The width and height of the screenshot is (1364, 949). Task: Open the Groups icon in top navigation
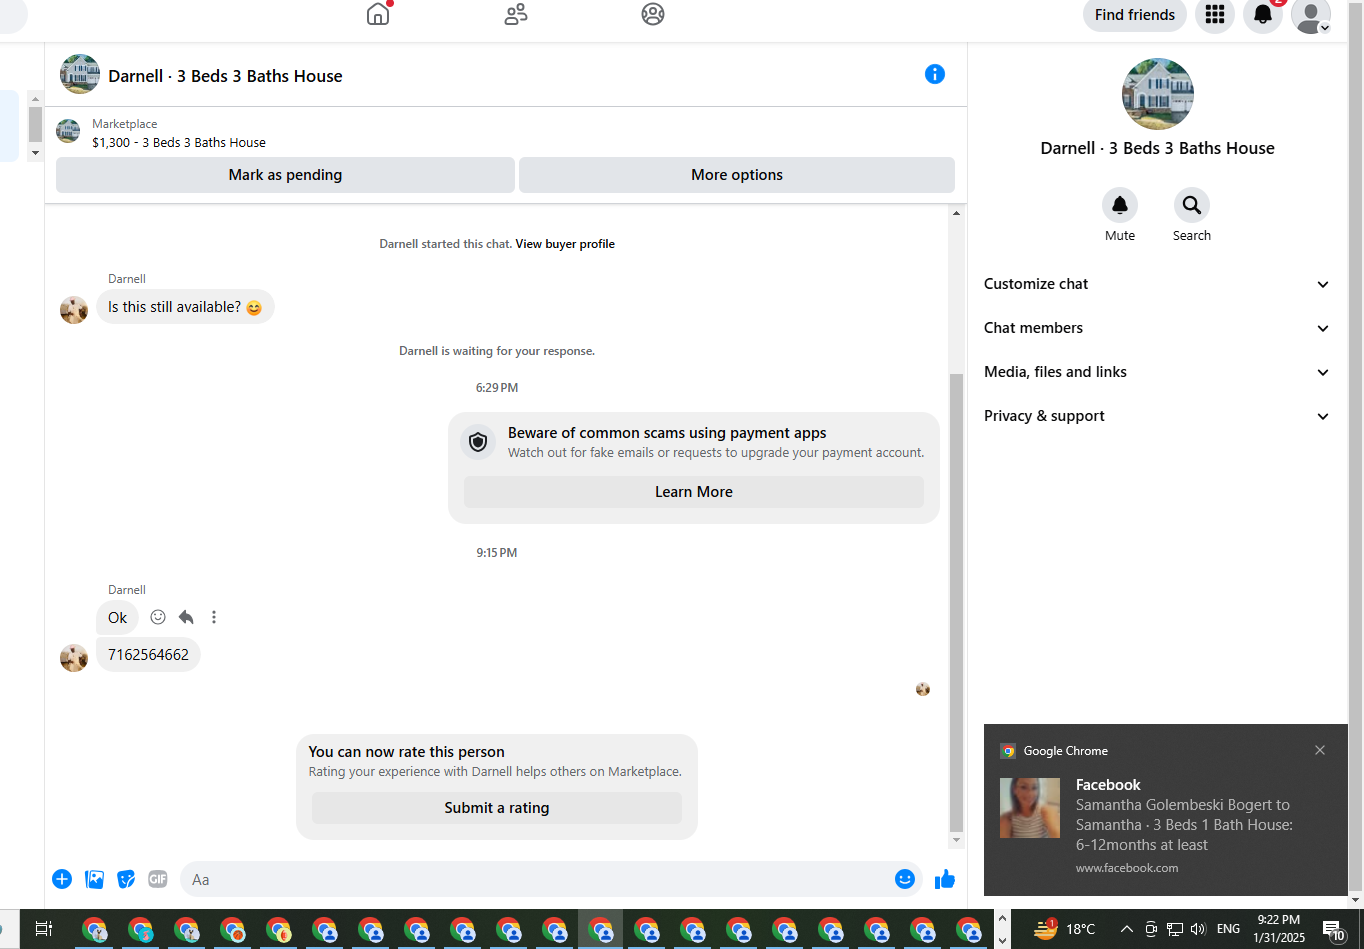pos(653,14)
